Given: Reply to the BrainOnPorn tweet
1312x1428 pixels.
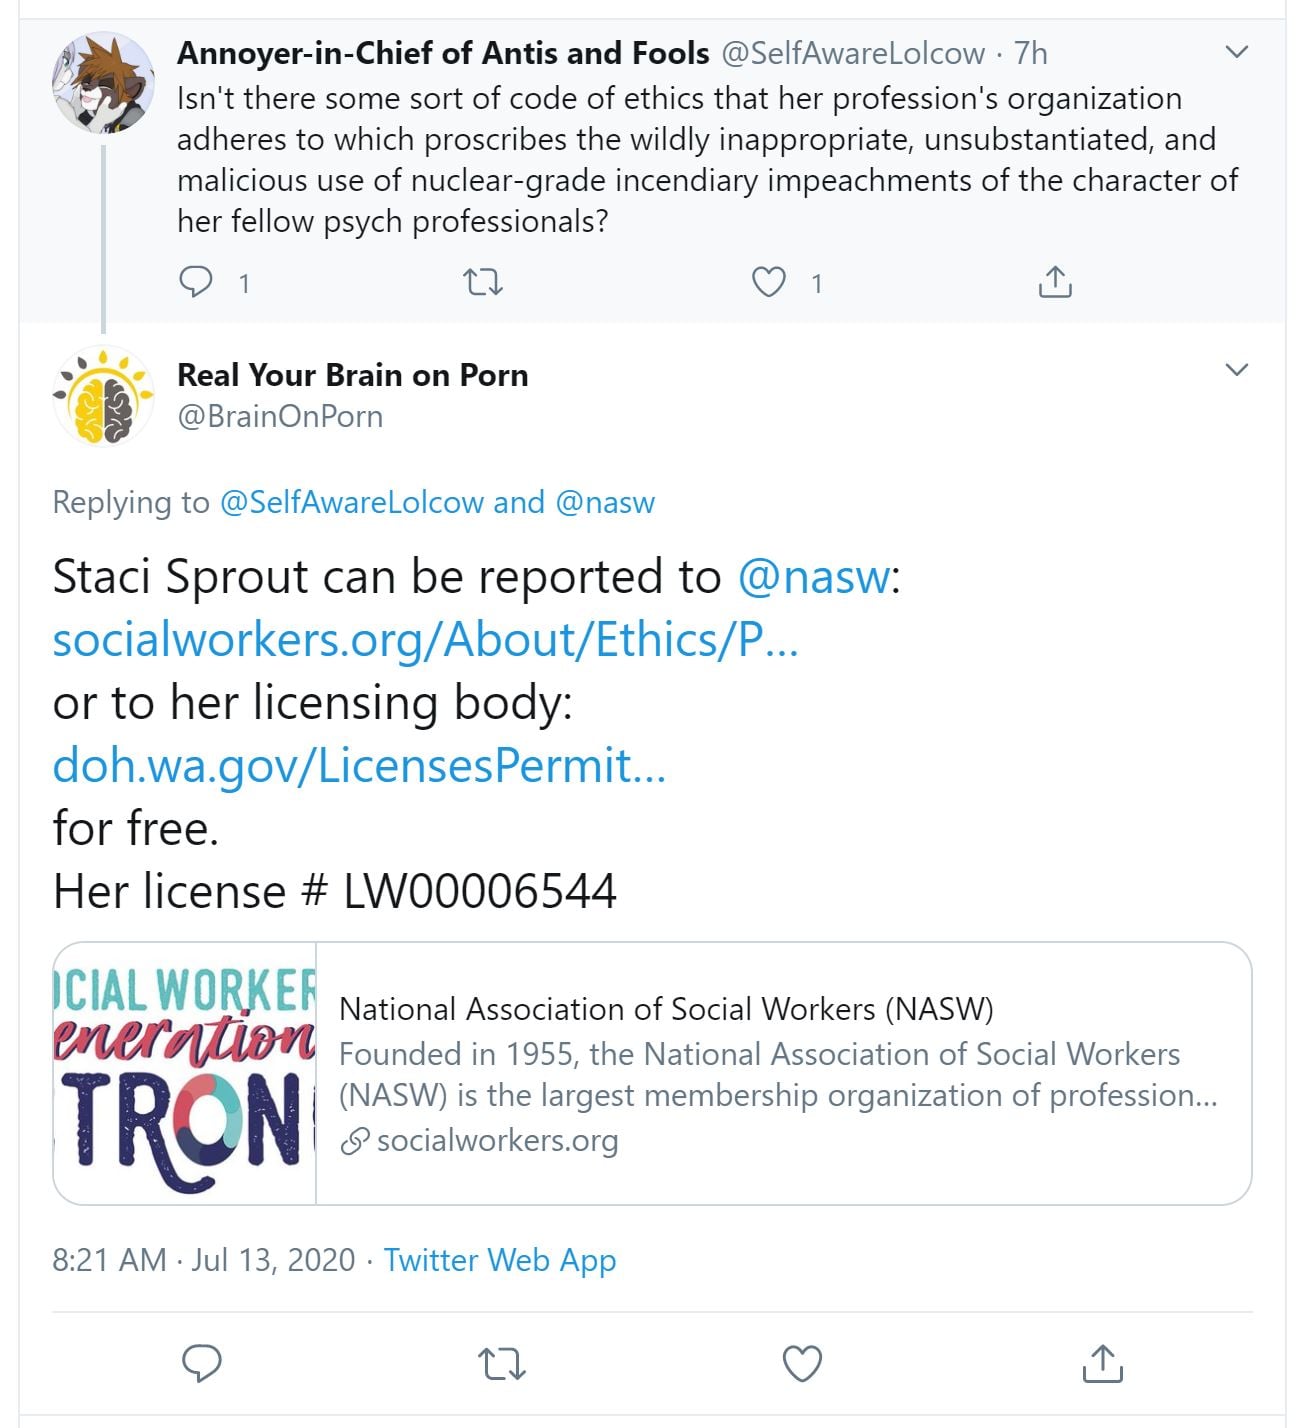Looking at the screenshot, I should (202, 1363).
